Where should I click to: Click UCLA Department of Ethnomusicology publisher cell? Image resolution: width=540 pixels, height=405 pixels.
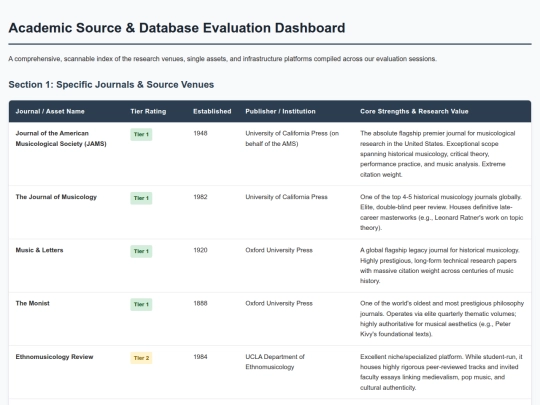275,362
